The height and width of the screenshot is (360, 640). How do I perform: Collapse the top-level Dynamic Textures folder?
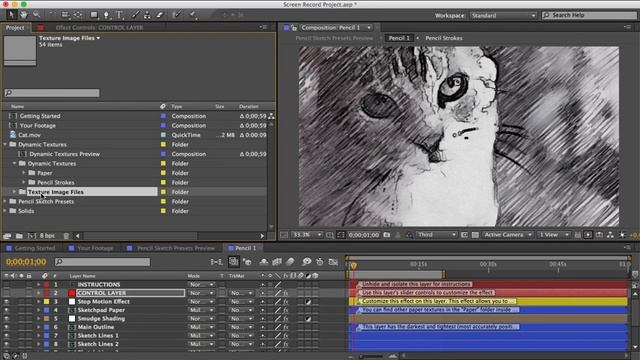click(5, 144)
